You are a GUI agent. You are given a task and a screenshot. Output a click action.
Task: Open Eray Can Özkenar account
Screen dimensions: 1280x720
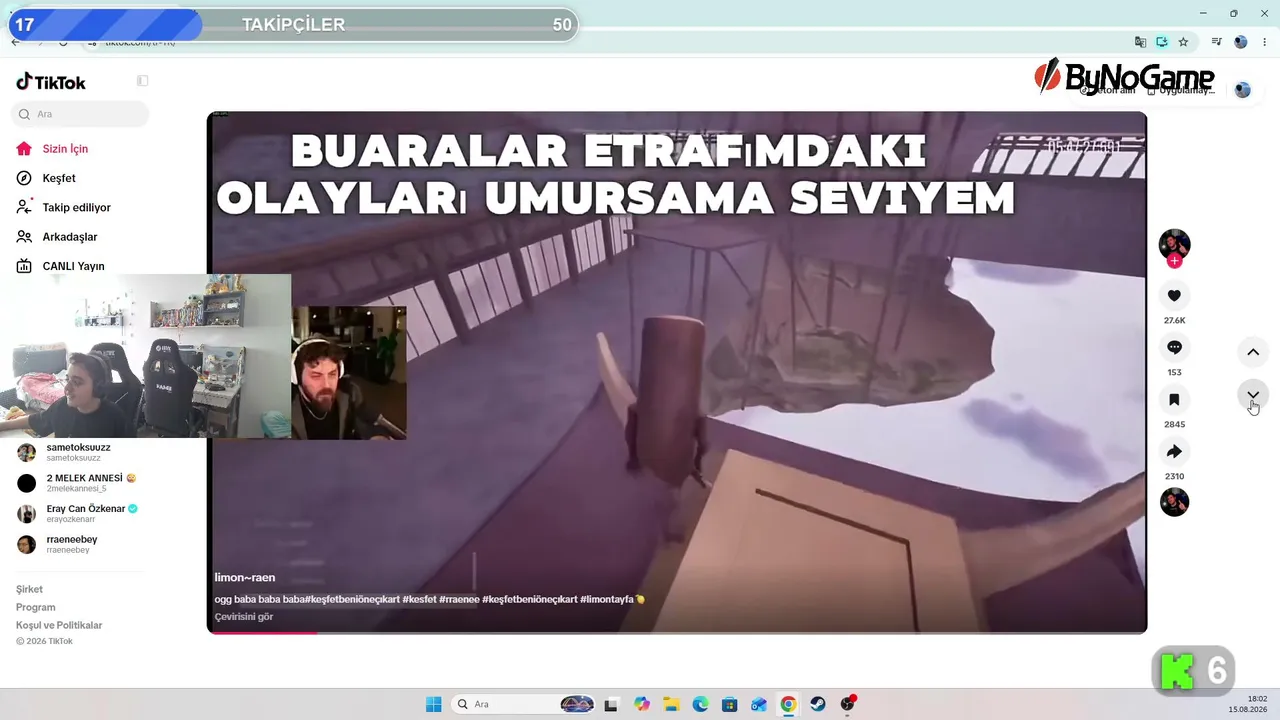78,514
